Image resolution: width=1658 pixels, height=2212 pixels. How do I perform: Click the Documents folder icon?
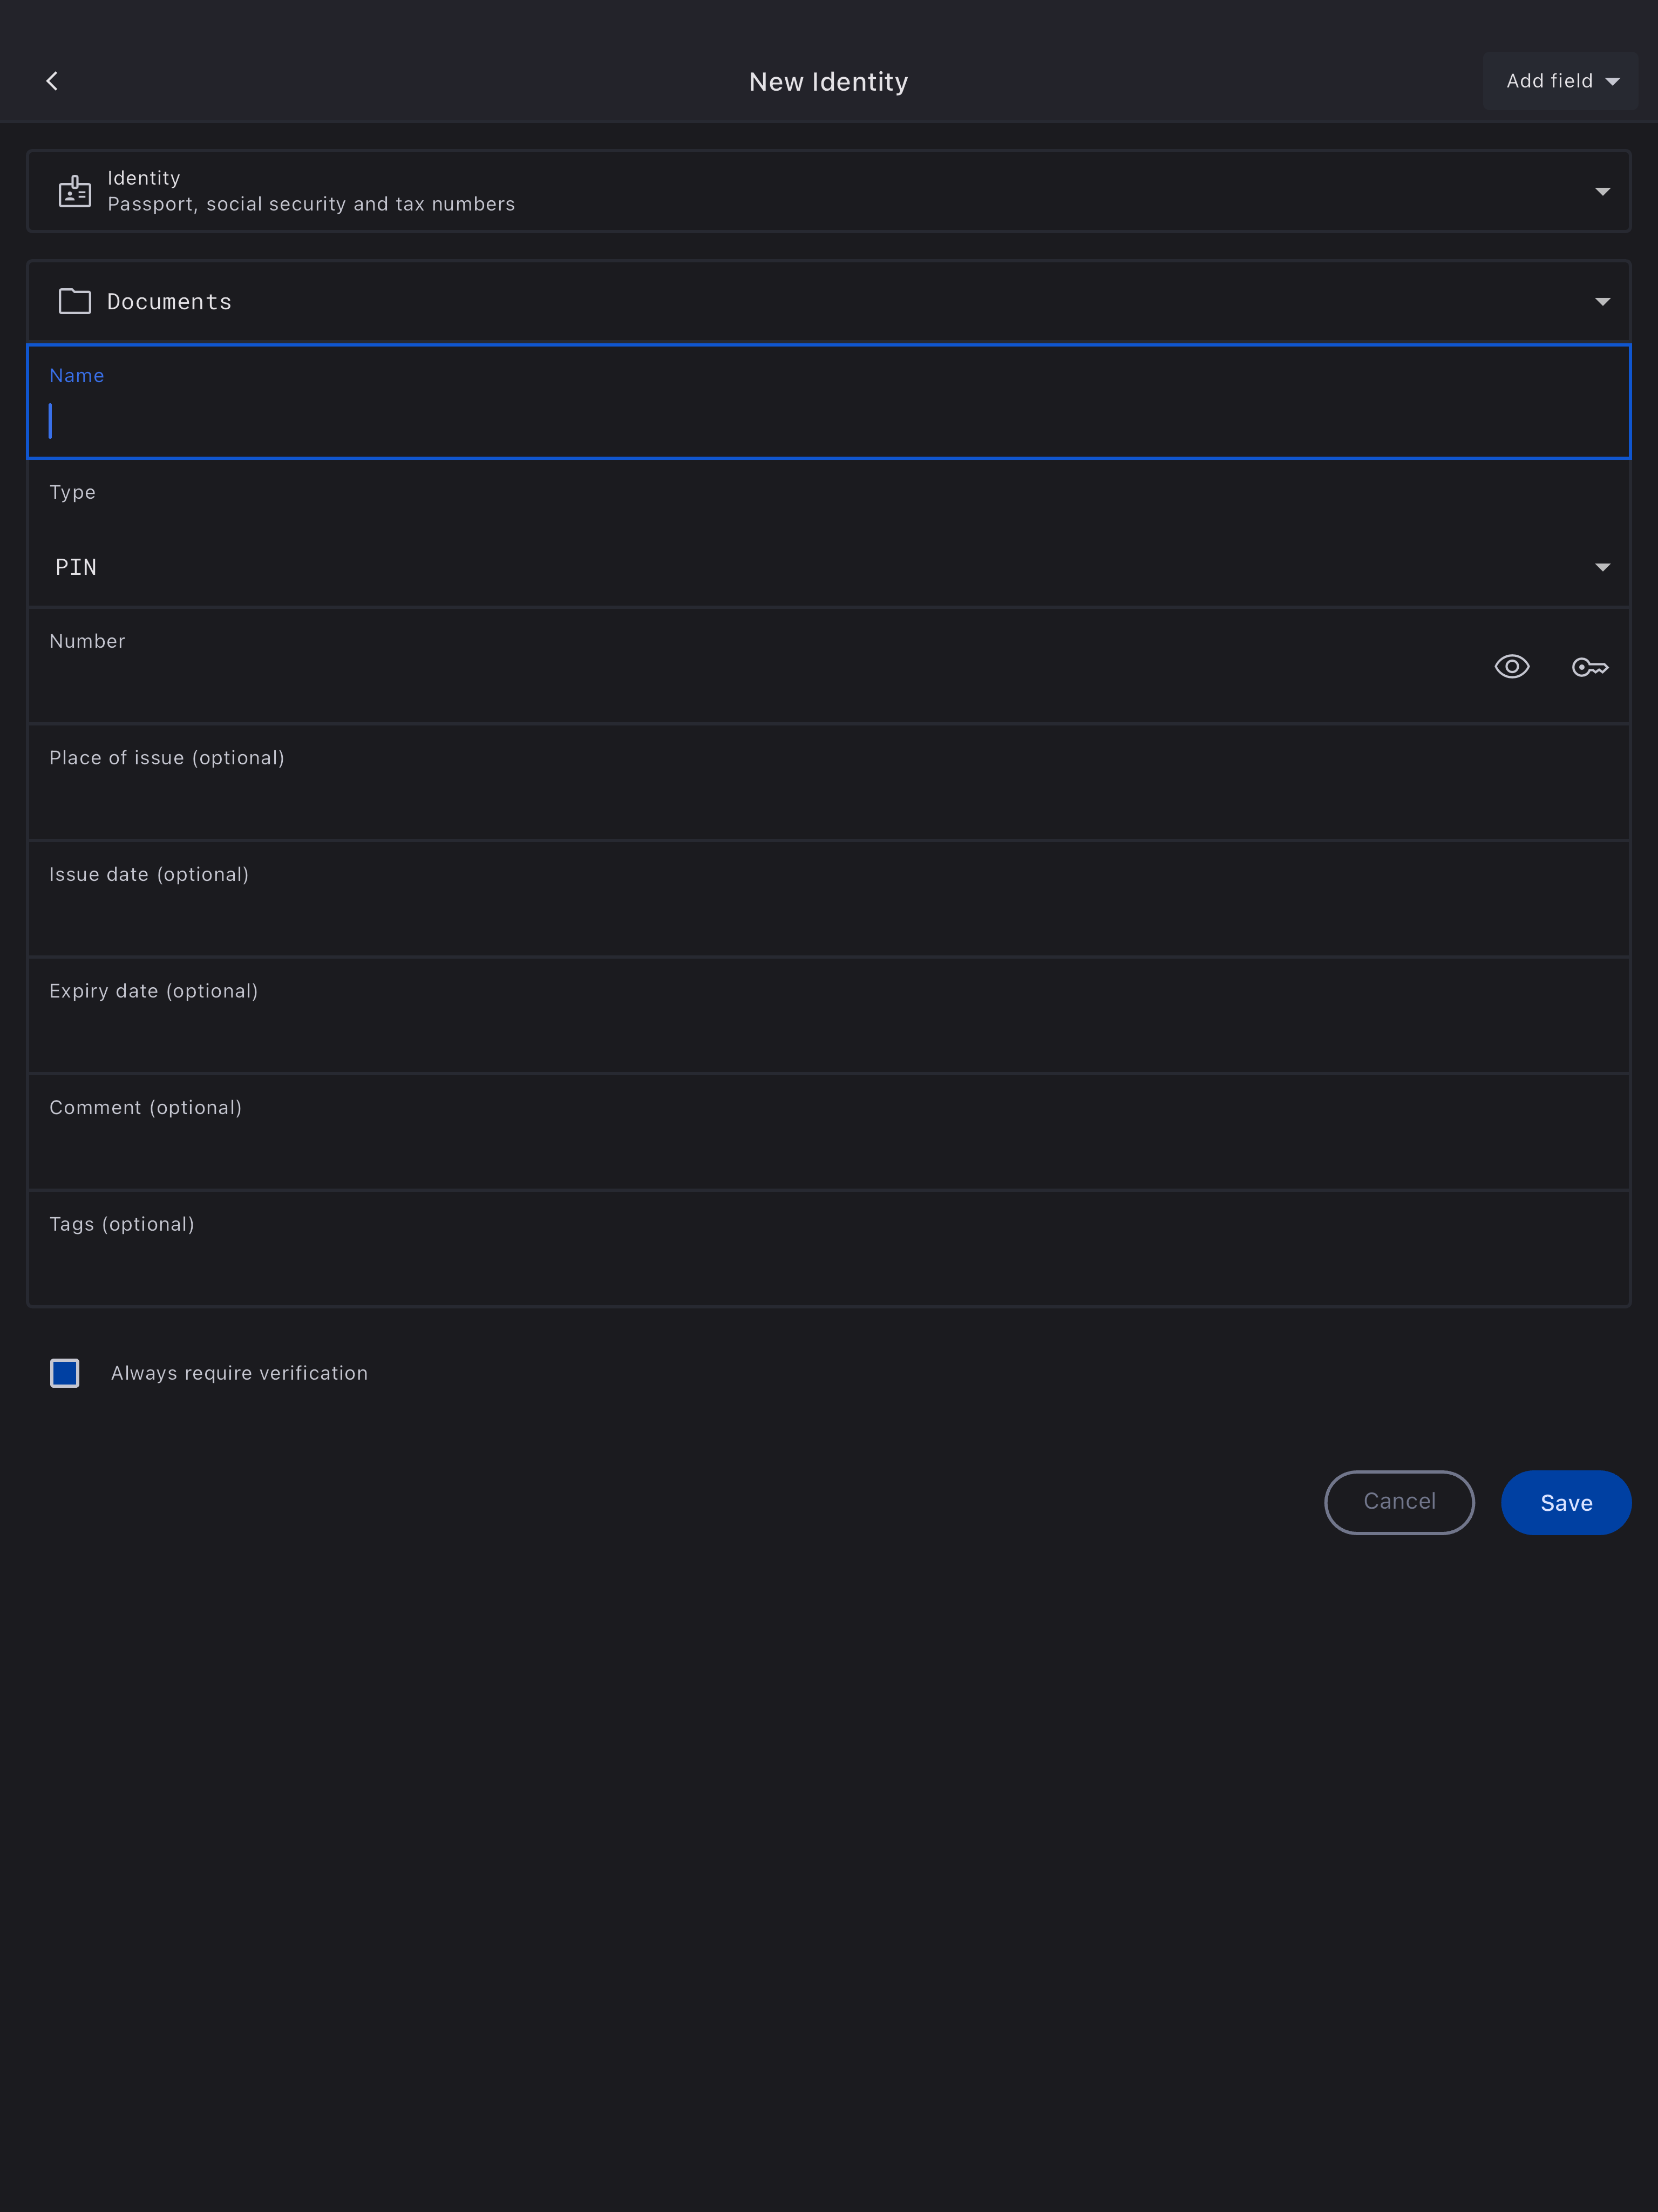pyautogui.click(x=75, y=301)
